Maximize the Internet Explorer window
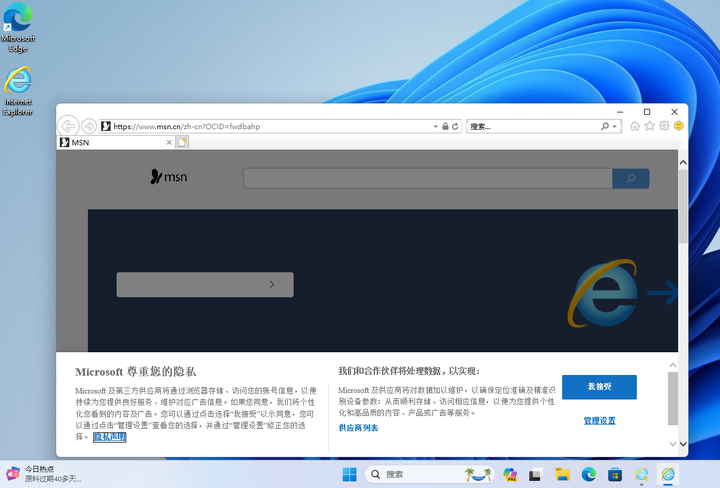The image size is (720, 488). [x=647, y=112]
